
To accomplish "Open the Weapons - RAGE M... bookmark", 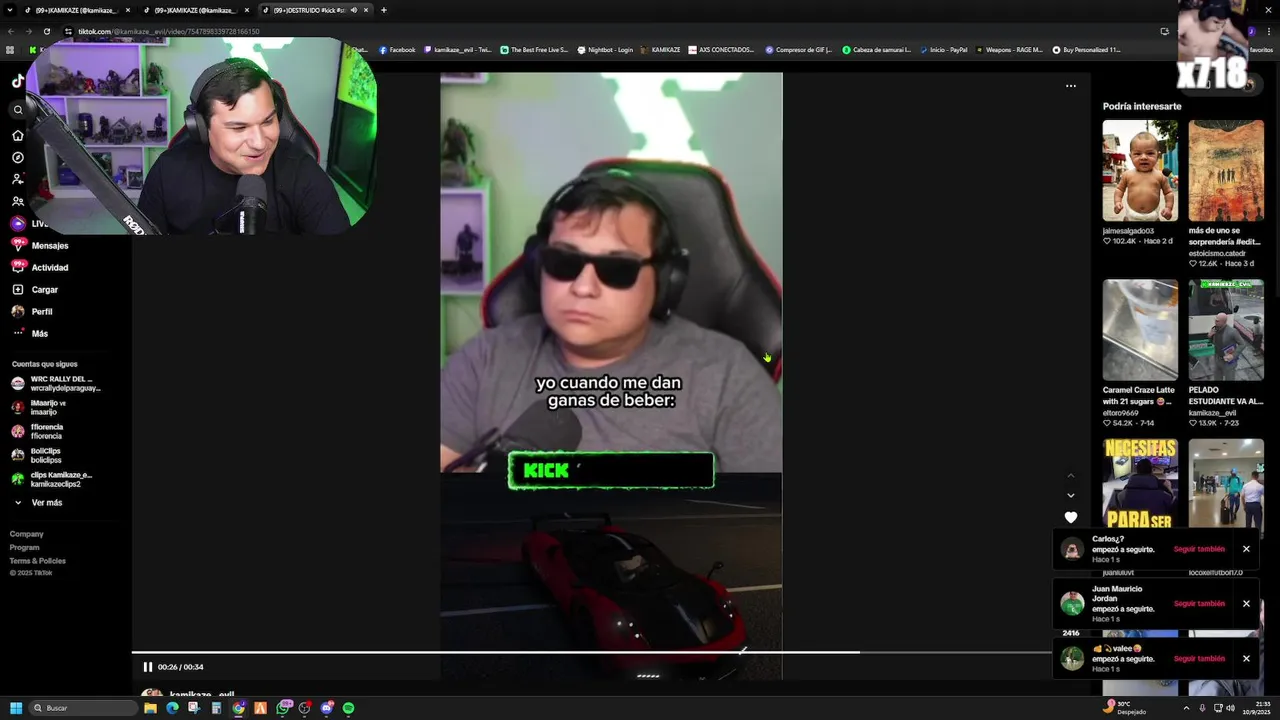I will point(1009,50).
